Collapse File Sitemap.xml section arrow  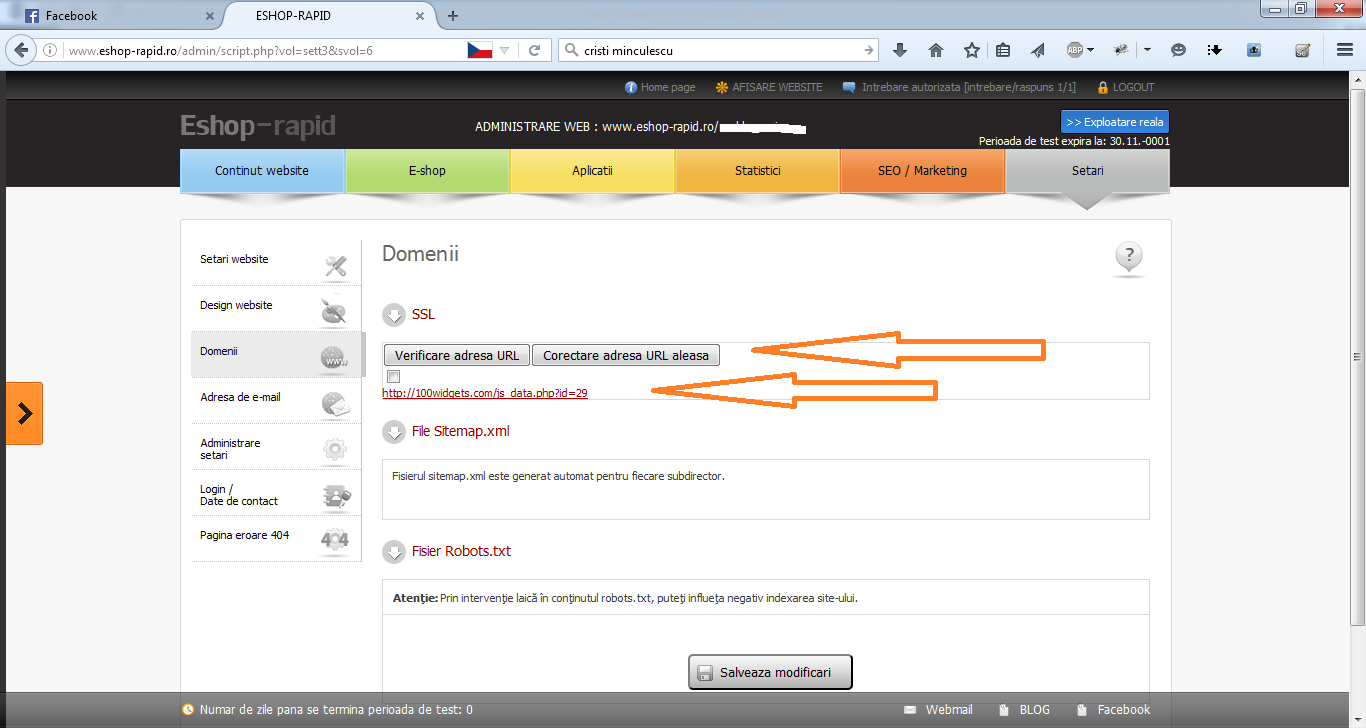[x=393, y=432]
